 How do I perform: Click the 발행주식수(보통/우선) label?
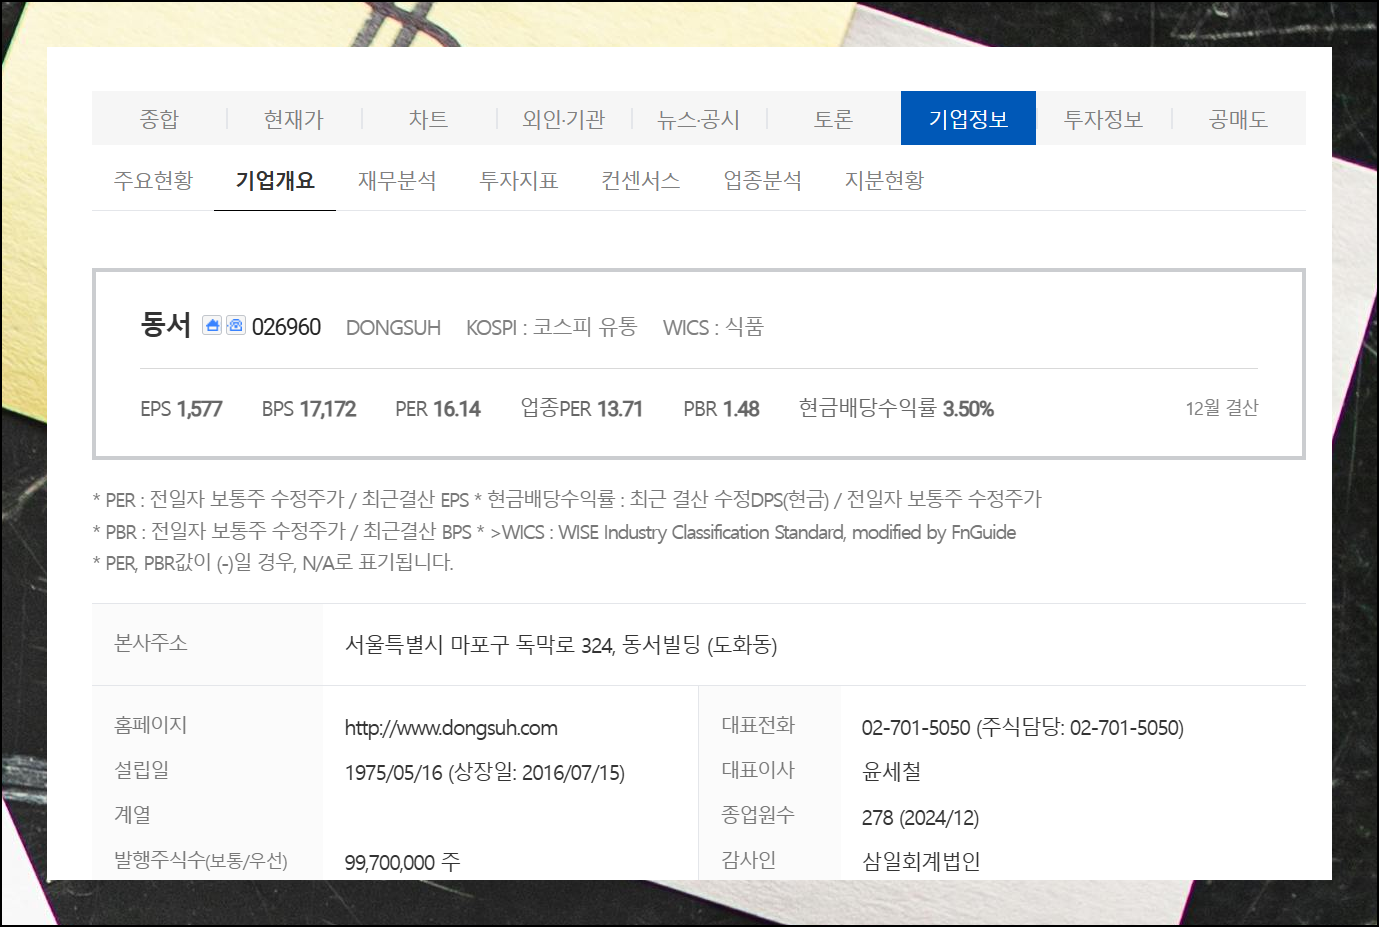coord(201,860)
